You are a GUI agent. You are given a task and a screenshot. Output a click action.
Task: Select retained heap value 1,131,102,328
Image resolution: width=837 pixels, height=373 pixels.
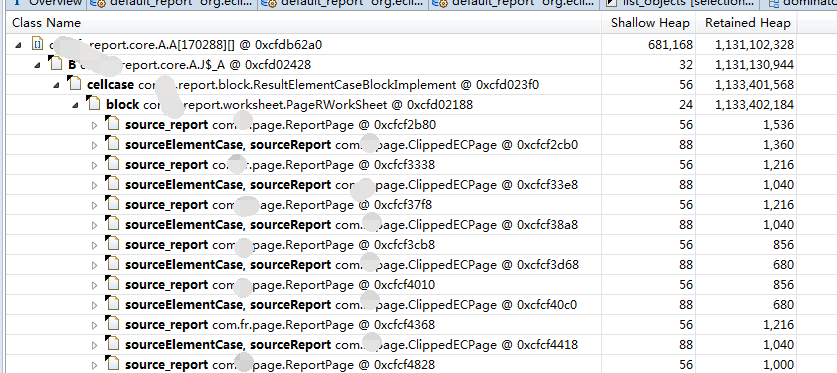(755, 45)
